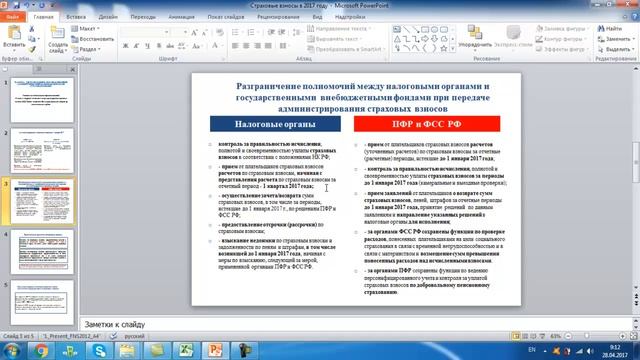Toggle align text right
640x360 pixels.
[x=257, y=46]
